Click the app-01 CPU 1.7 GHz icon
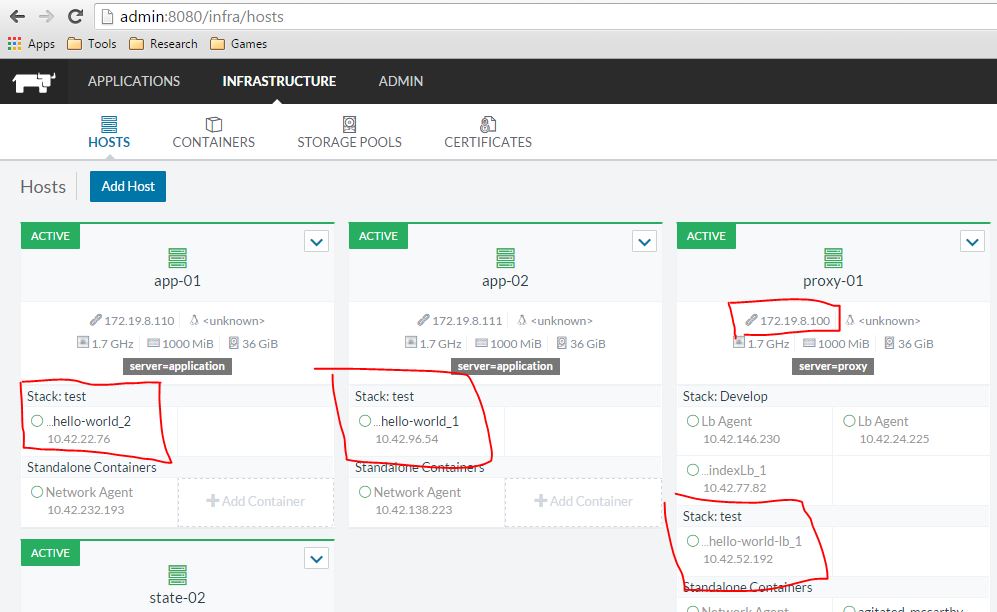This screenshot has width=997, height=612. tap(83, 343)
